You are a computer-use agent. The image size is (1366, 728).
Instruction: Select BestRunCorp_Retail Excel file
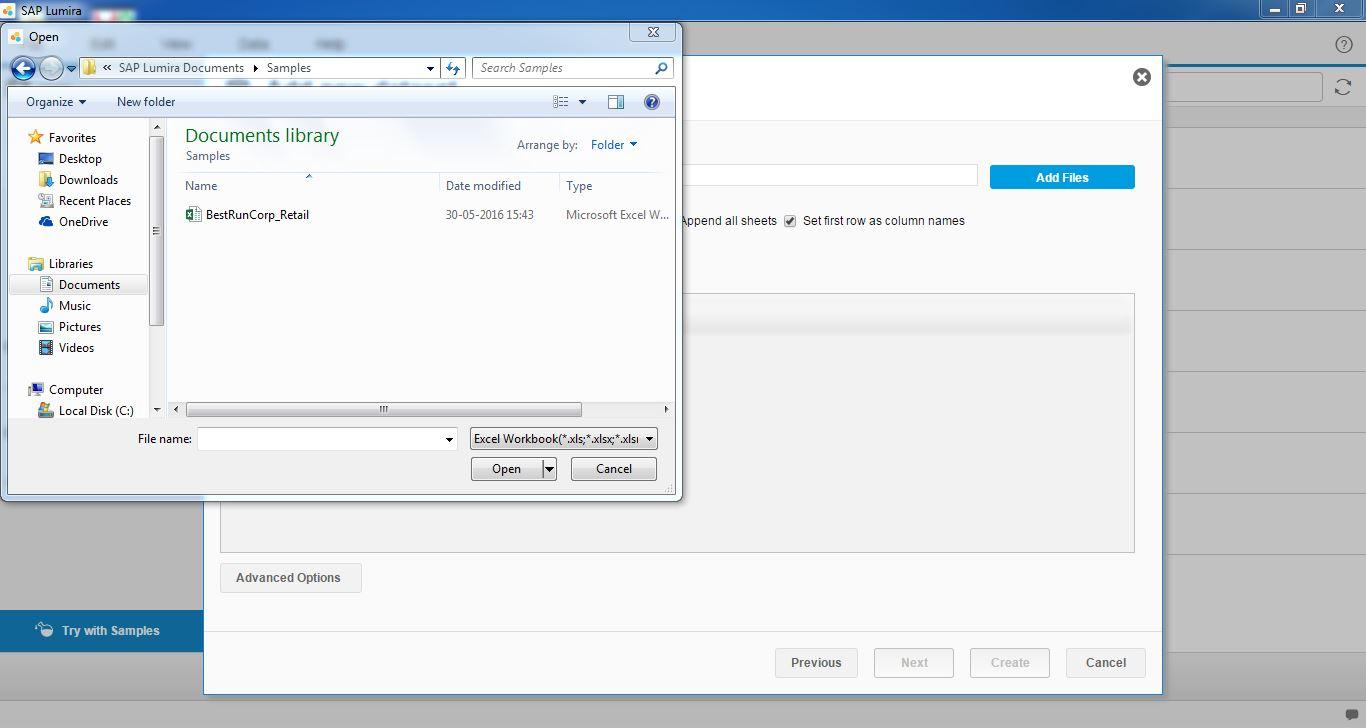(x=257, y=215)
